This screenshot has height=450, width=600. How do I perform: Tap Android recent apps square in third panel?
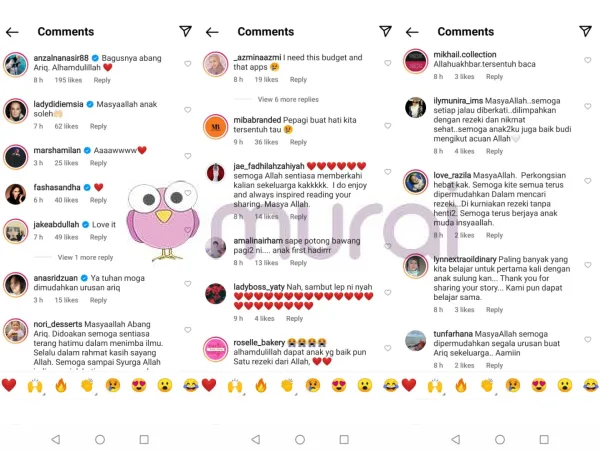[544, 439]
